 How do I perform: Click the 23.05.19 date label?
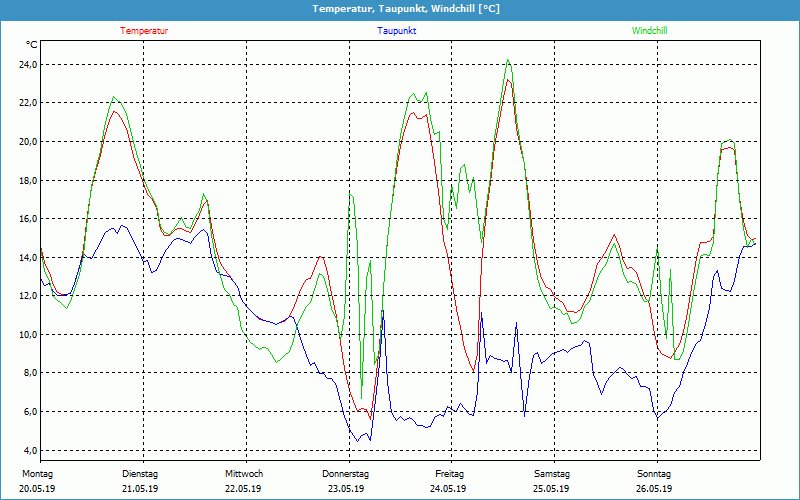[x=346, y=489]
